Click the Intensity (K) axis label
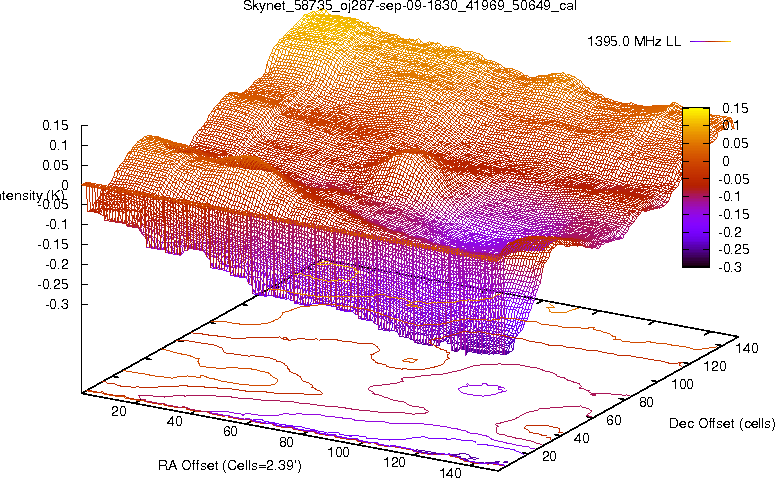Screen dimensions: 775x478 click(x=32, y=195)
